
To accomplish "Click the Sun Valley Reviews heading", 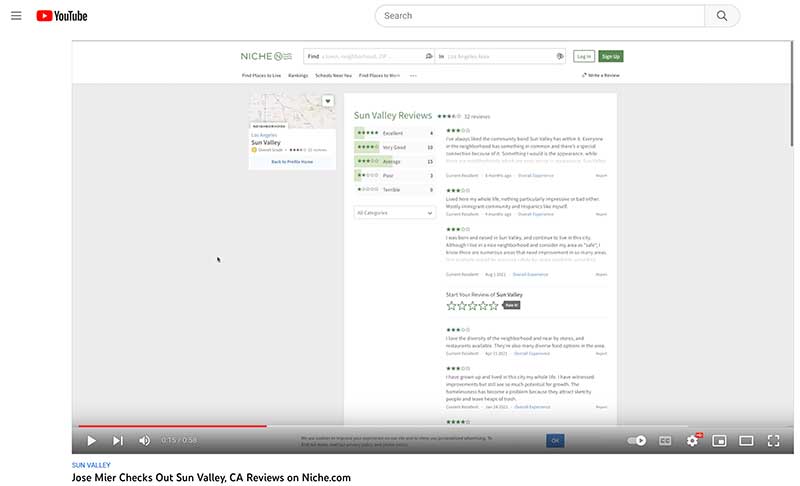I will (x=393, y=115).
